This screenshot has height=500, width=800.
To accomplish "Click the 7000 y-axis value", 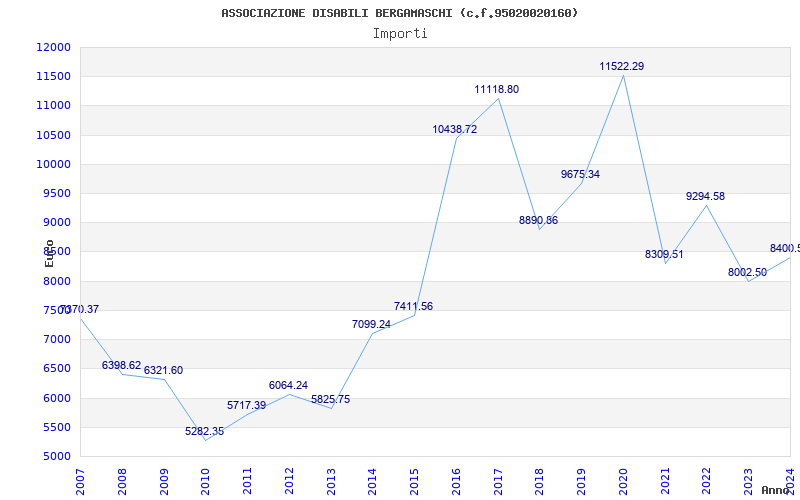I will 56,339.
